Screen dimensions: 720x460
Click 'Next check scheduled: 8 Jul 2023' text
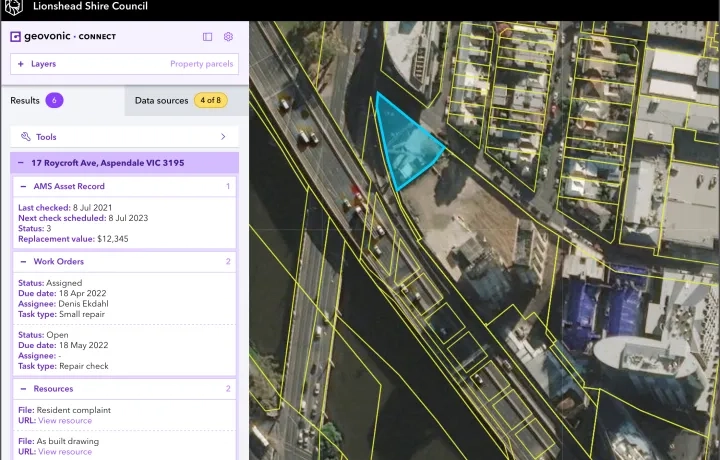click(x=83, y=218)
